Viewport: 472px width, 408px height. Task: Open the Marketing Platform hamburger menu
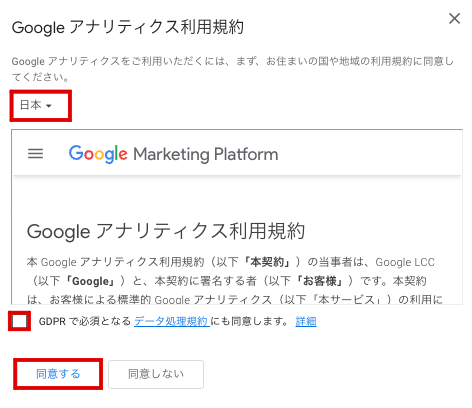click(35, 154)
